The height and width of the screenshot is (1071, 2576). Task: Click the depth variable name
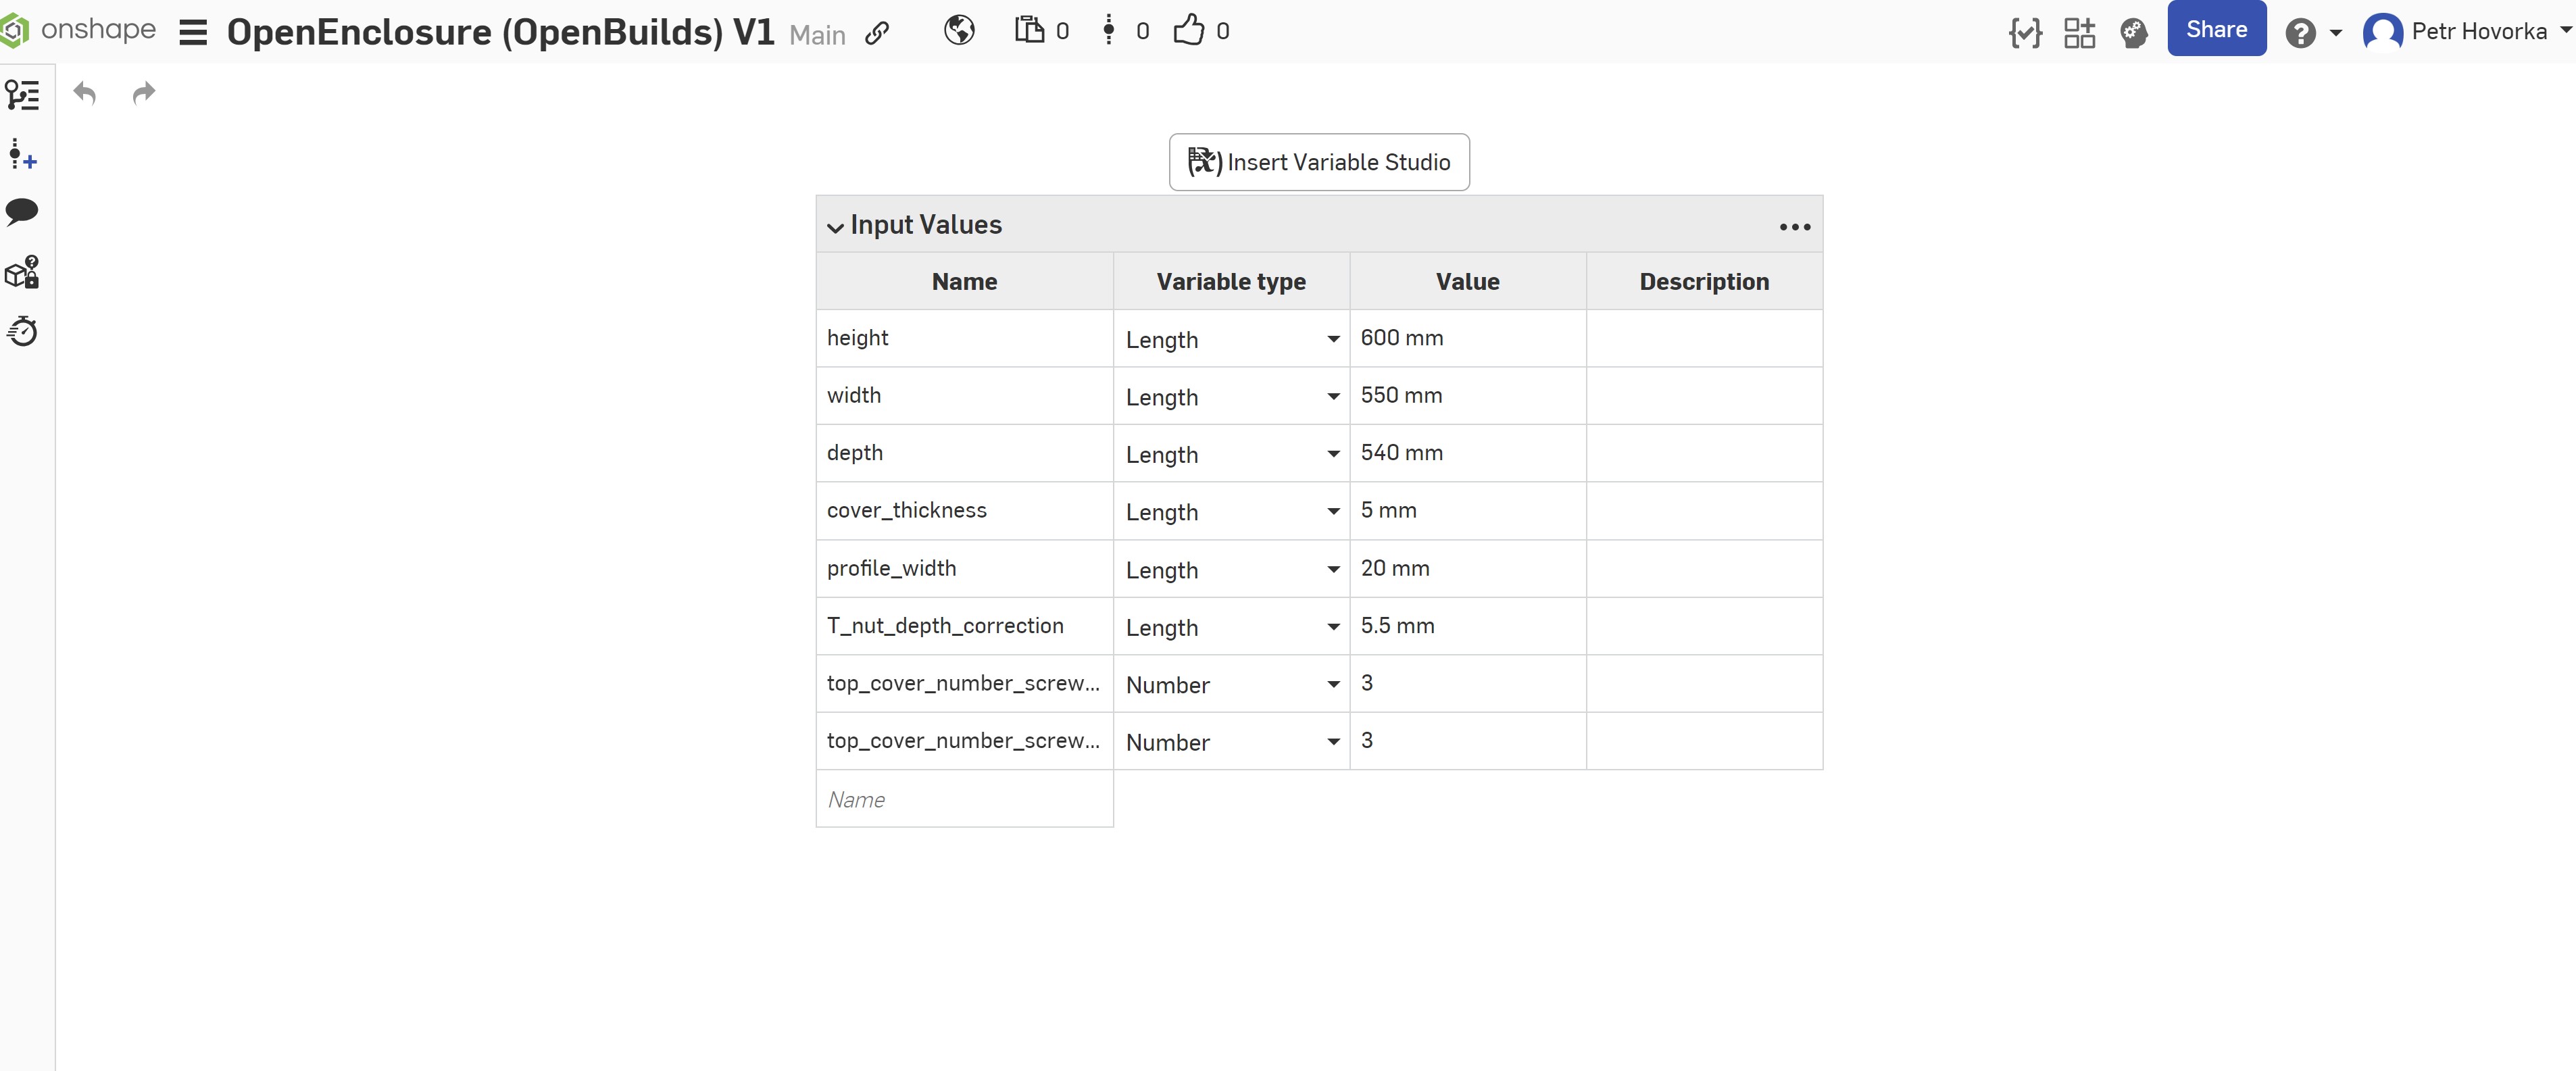point(854,453)
